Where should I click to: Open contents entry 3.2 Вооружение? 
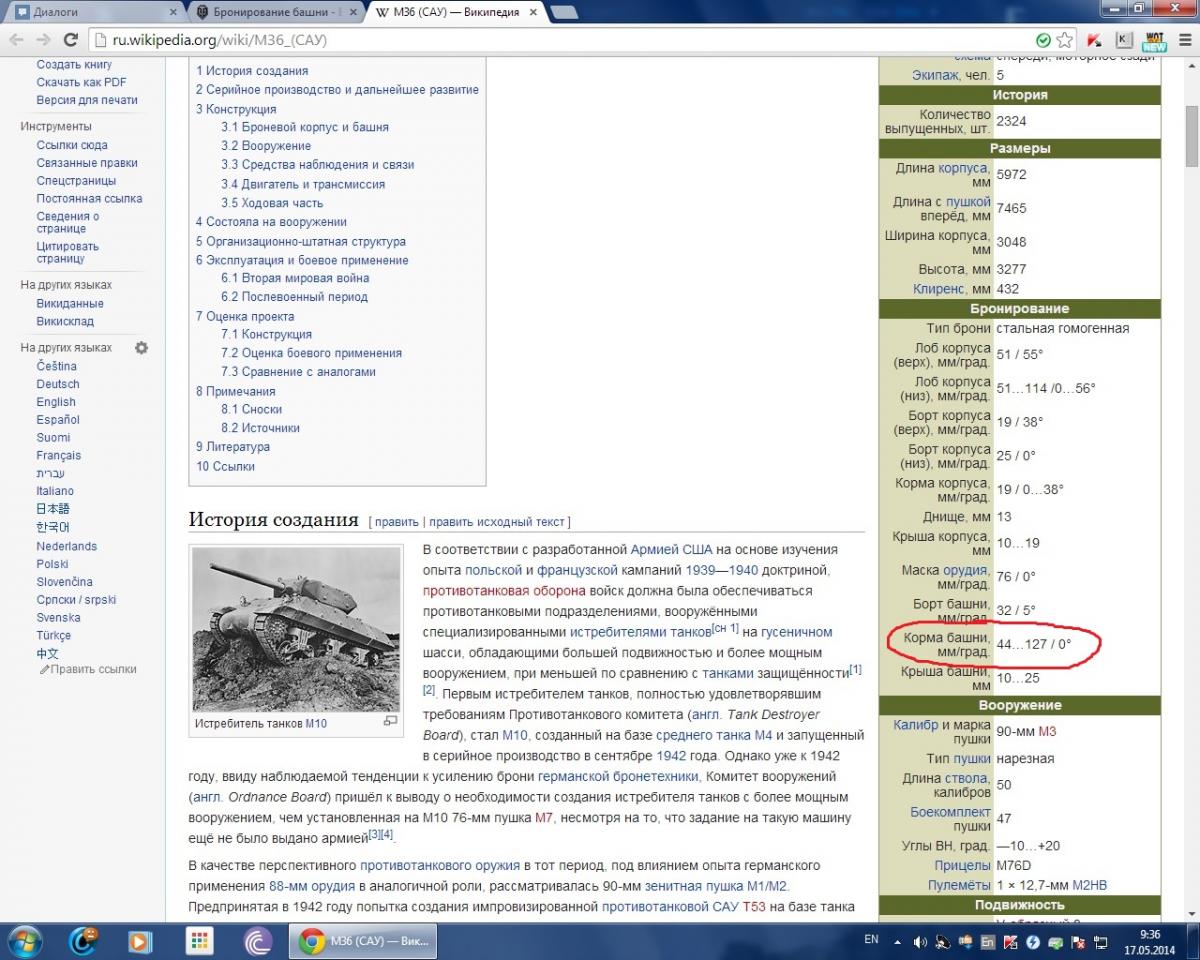(266, 146)
